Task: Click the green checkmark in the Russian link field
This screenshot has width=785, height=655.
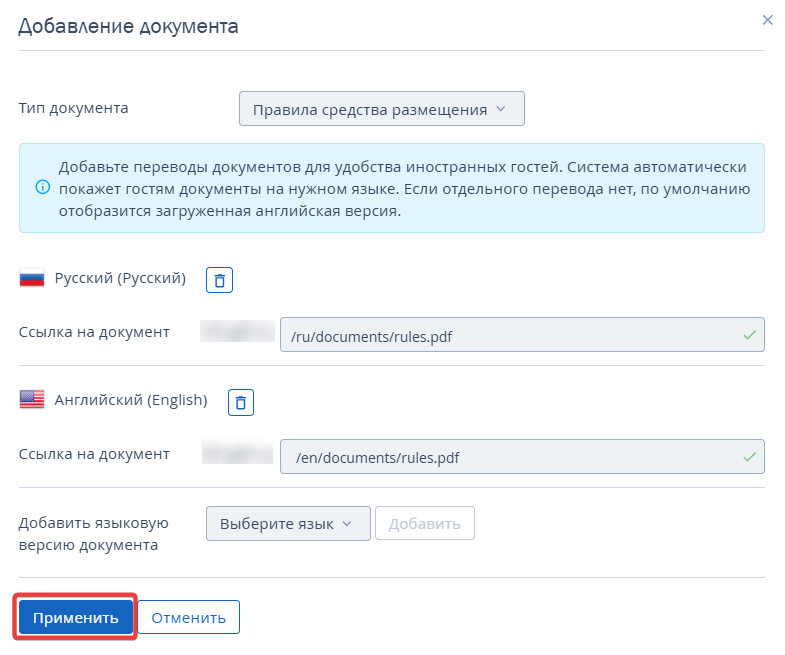Action: click(x=749, y=335)
